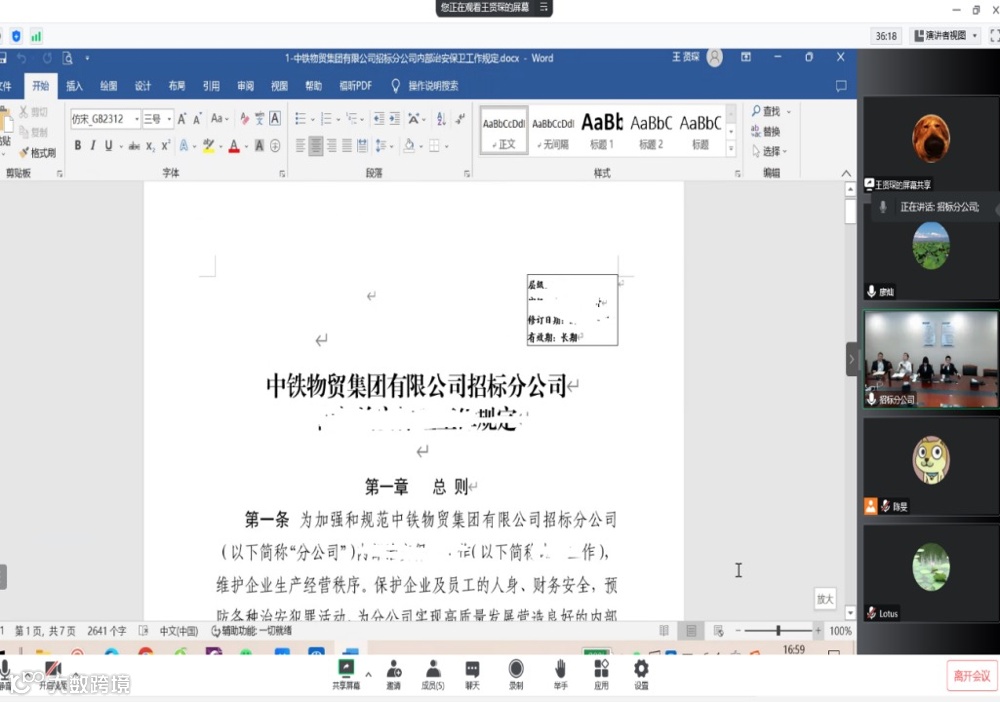This screenshot has height=702, width=1000.
Task: Apply subscript formatting
Action: coord(151,146)
